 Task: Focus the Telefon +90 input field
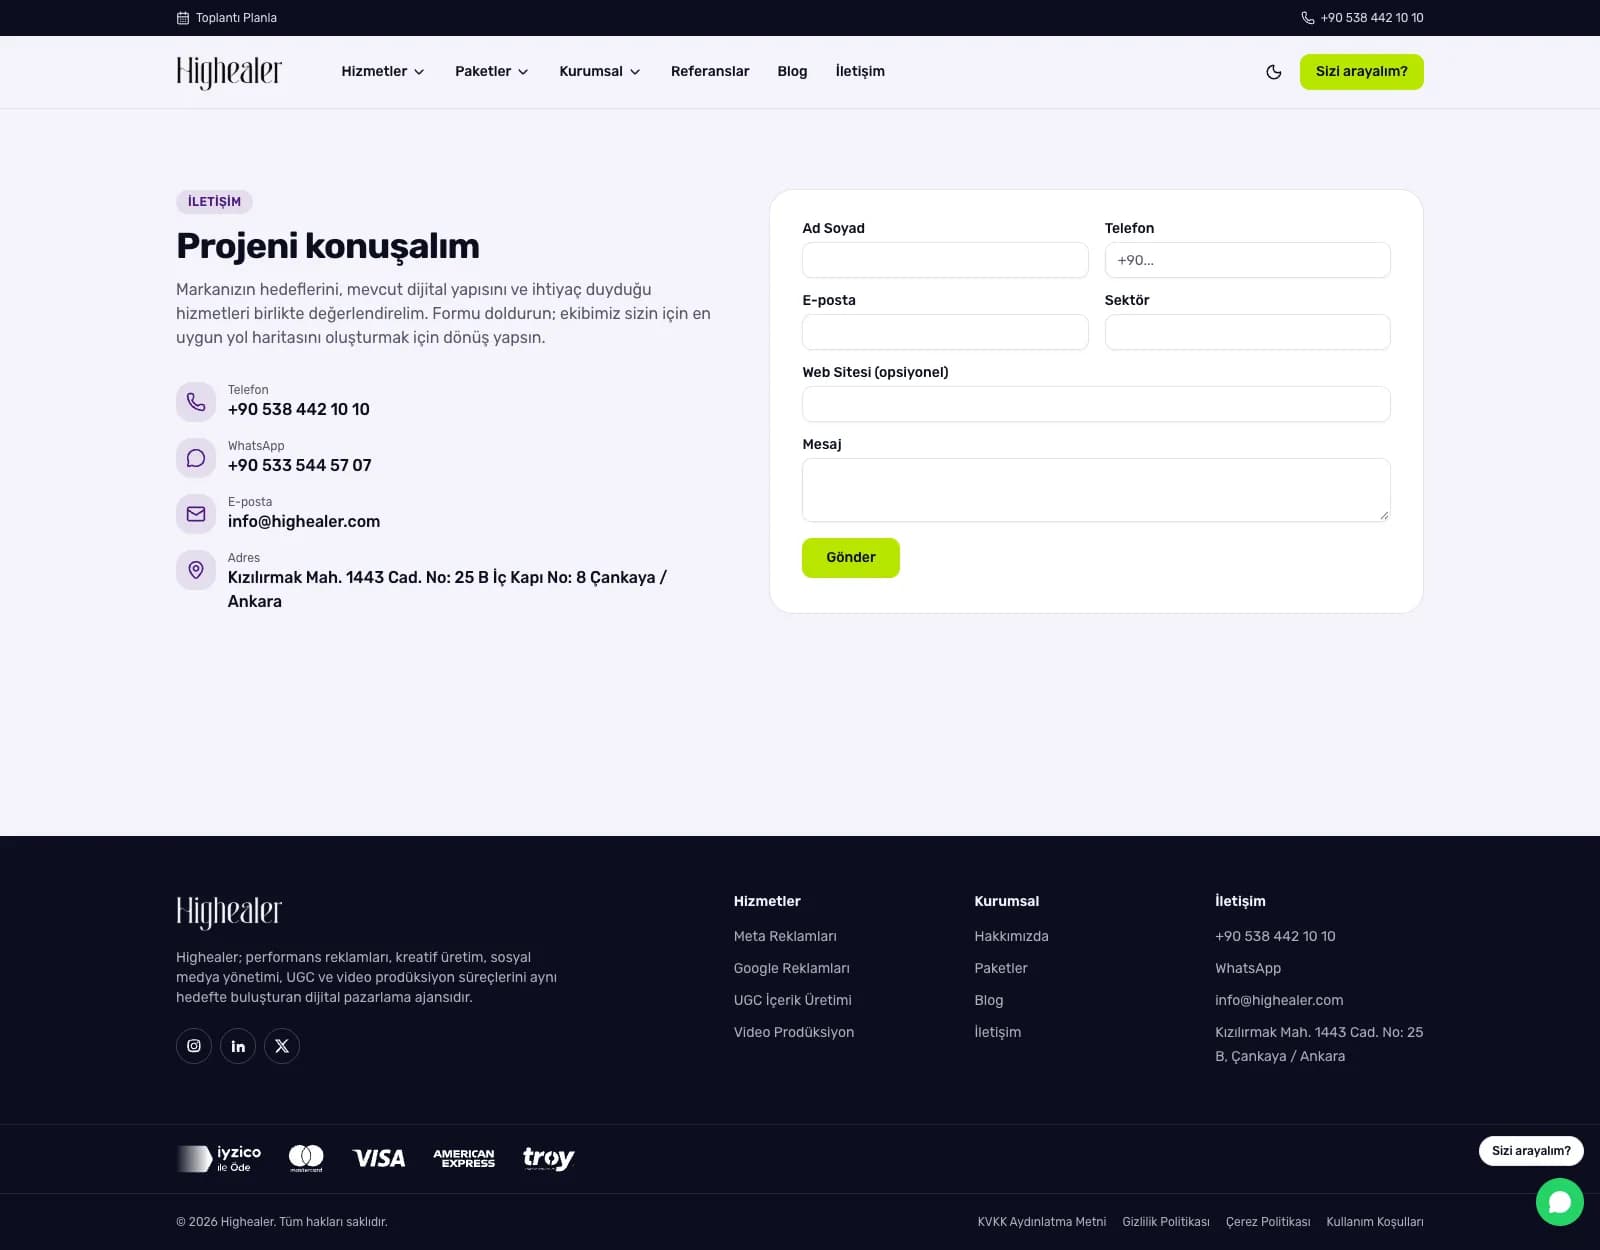(1247, 260)
